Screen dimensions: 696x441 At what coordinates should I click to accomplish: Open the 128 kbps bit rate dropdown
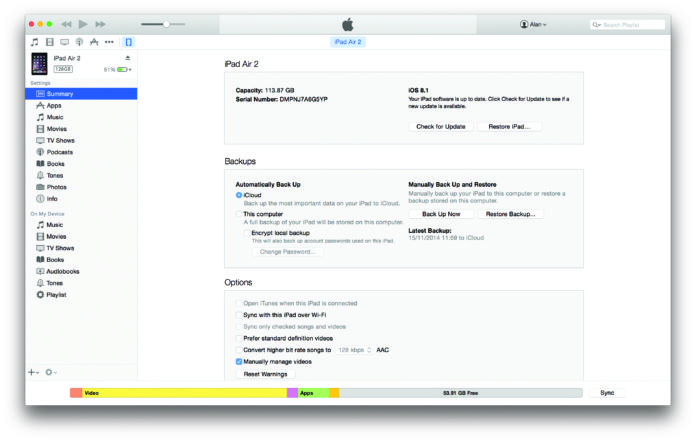pos(354,350)
